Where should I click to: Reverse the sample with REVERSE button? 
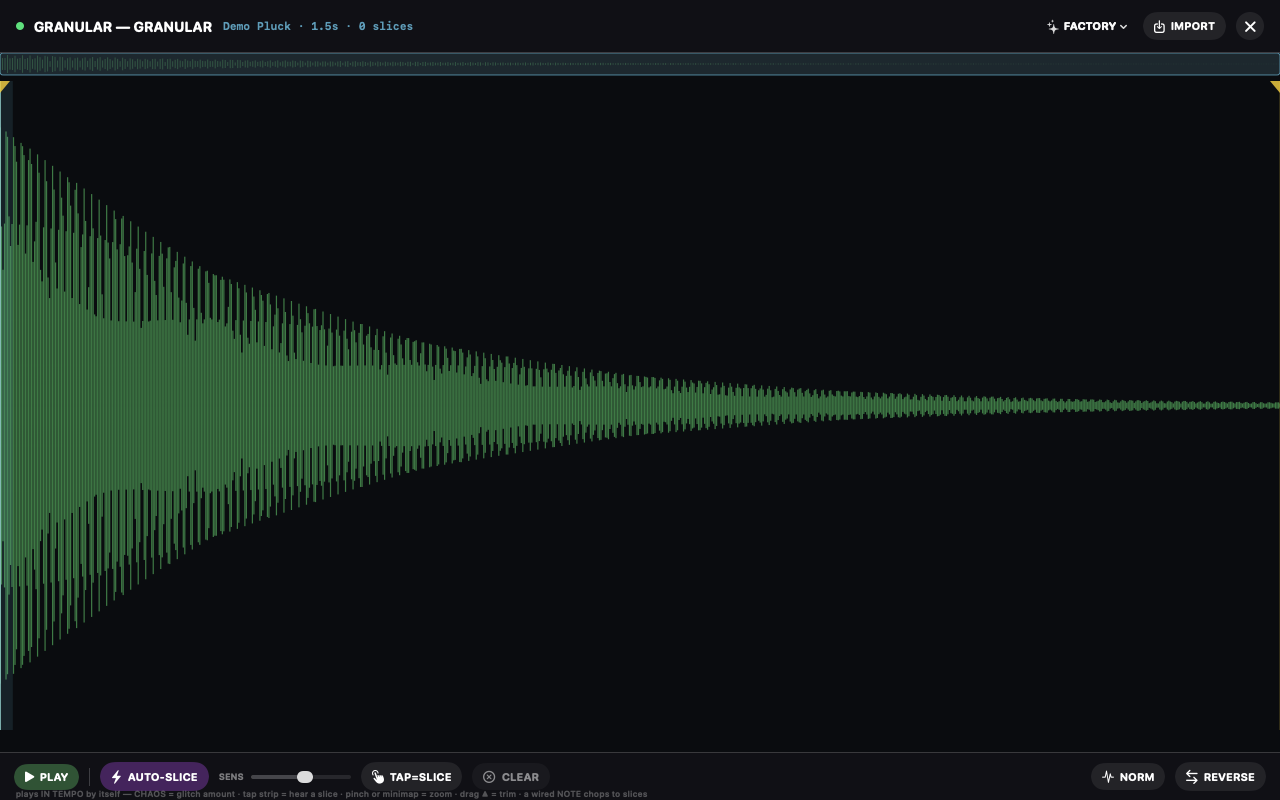1220,777
